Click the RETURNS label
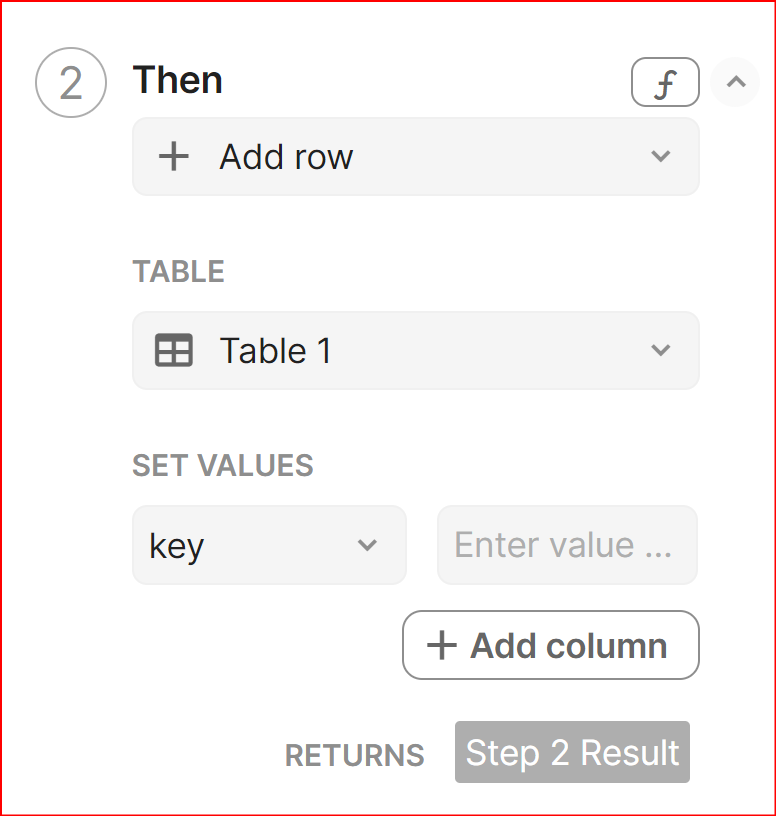The width and height of the screenshot is (776, 816). 354,756
